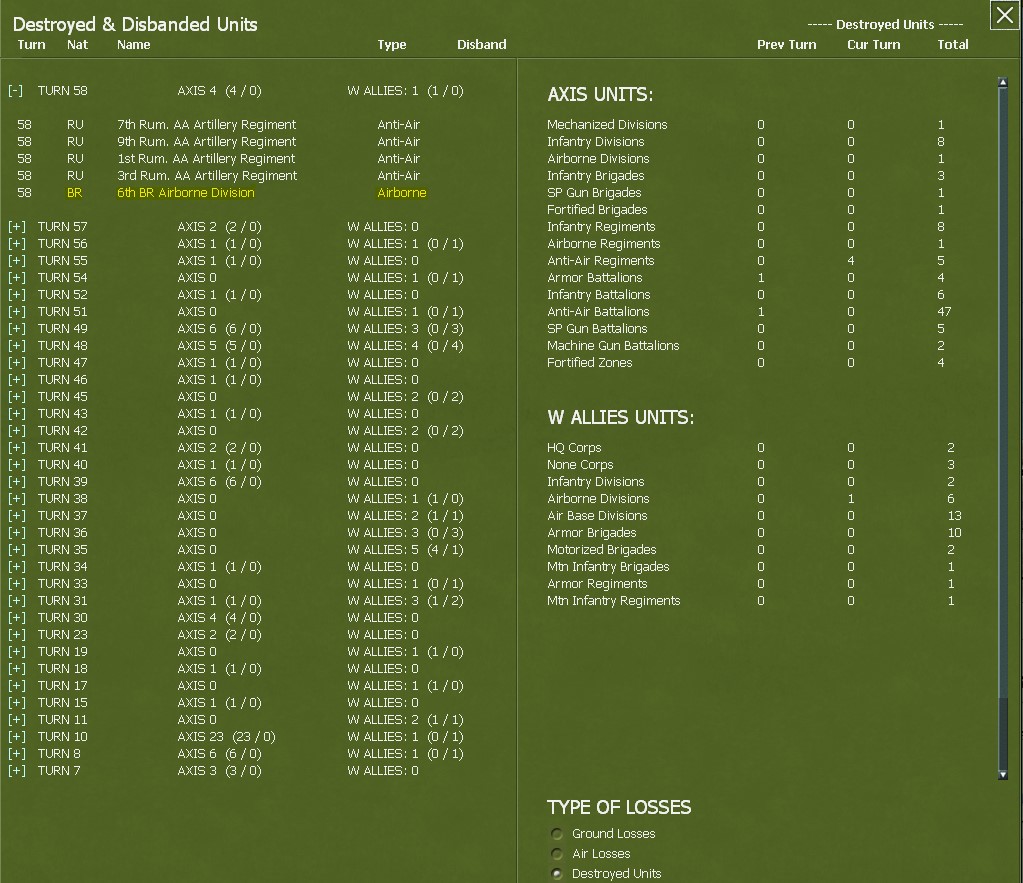The image size is (1023, 883).
Task: Click the scrollbar down arrow
Action: (x=1003, y=774)
